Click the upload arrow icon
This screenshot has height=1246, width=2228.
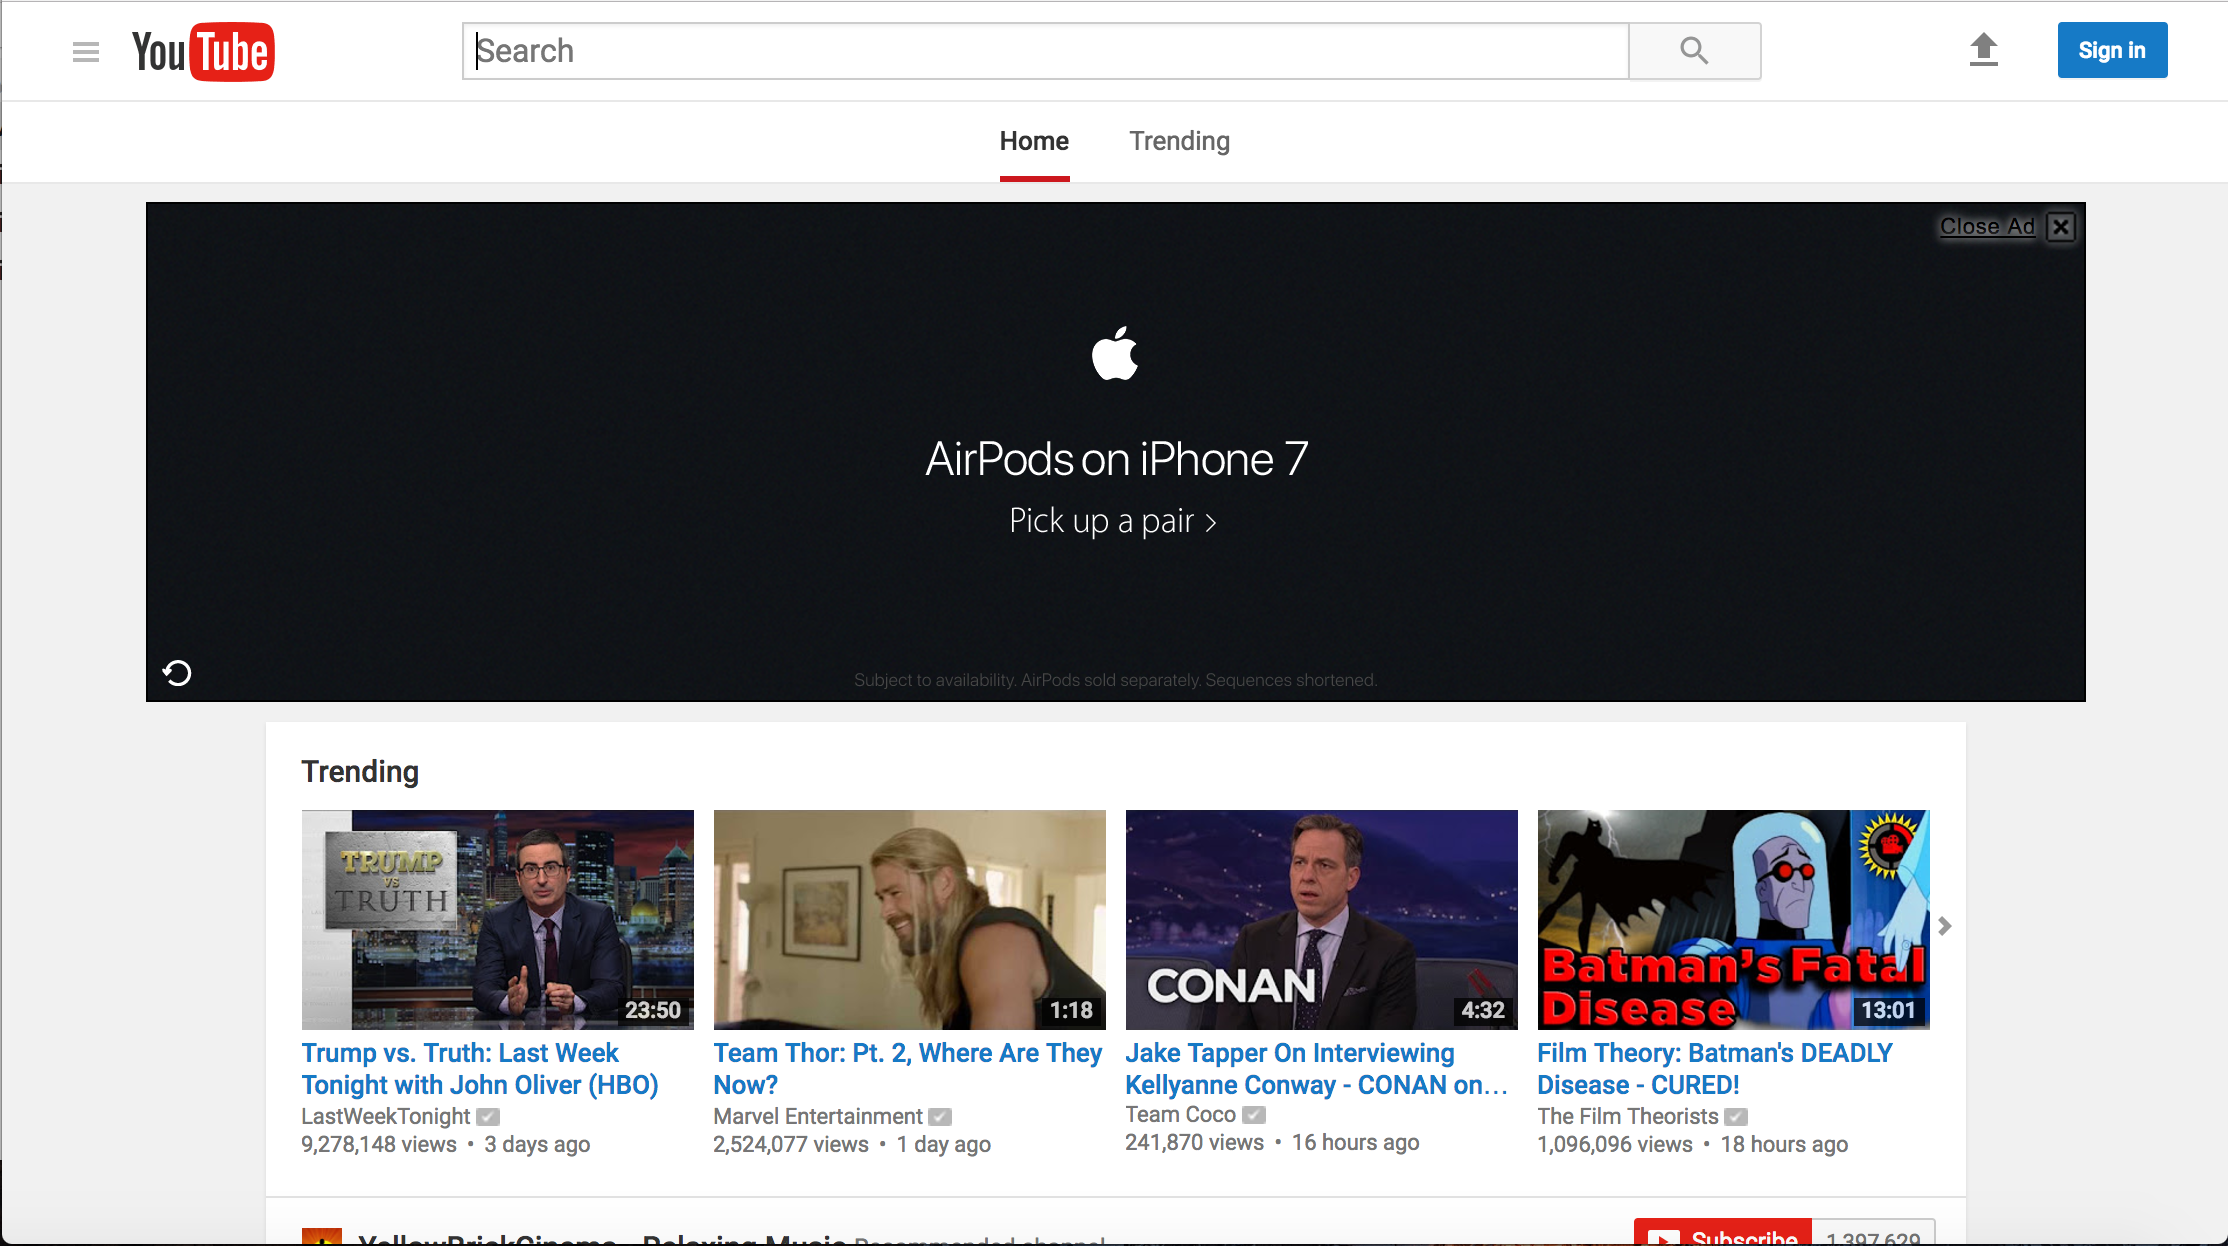pyautogui.click(x=1983, y=50)
